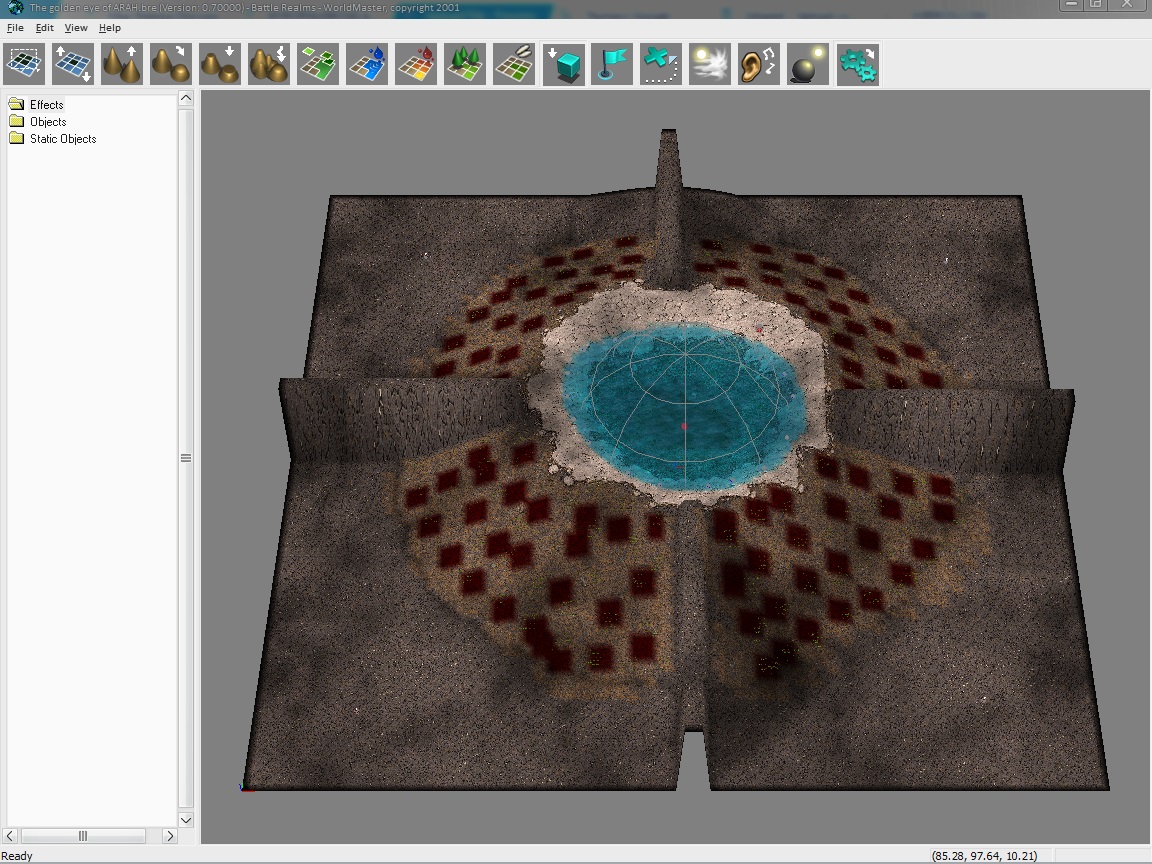
Task: Select the teal cross path tool
Action: coord(661,64)
